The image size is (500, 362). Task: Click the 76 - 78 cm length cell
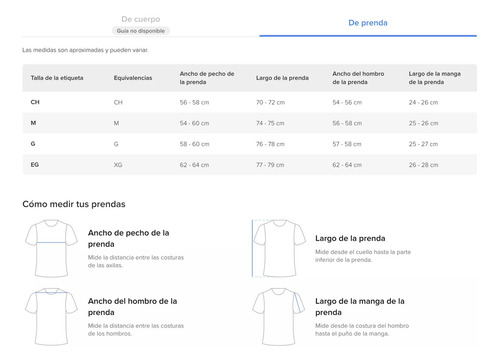[270, 144]
